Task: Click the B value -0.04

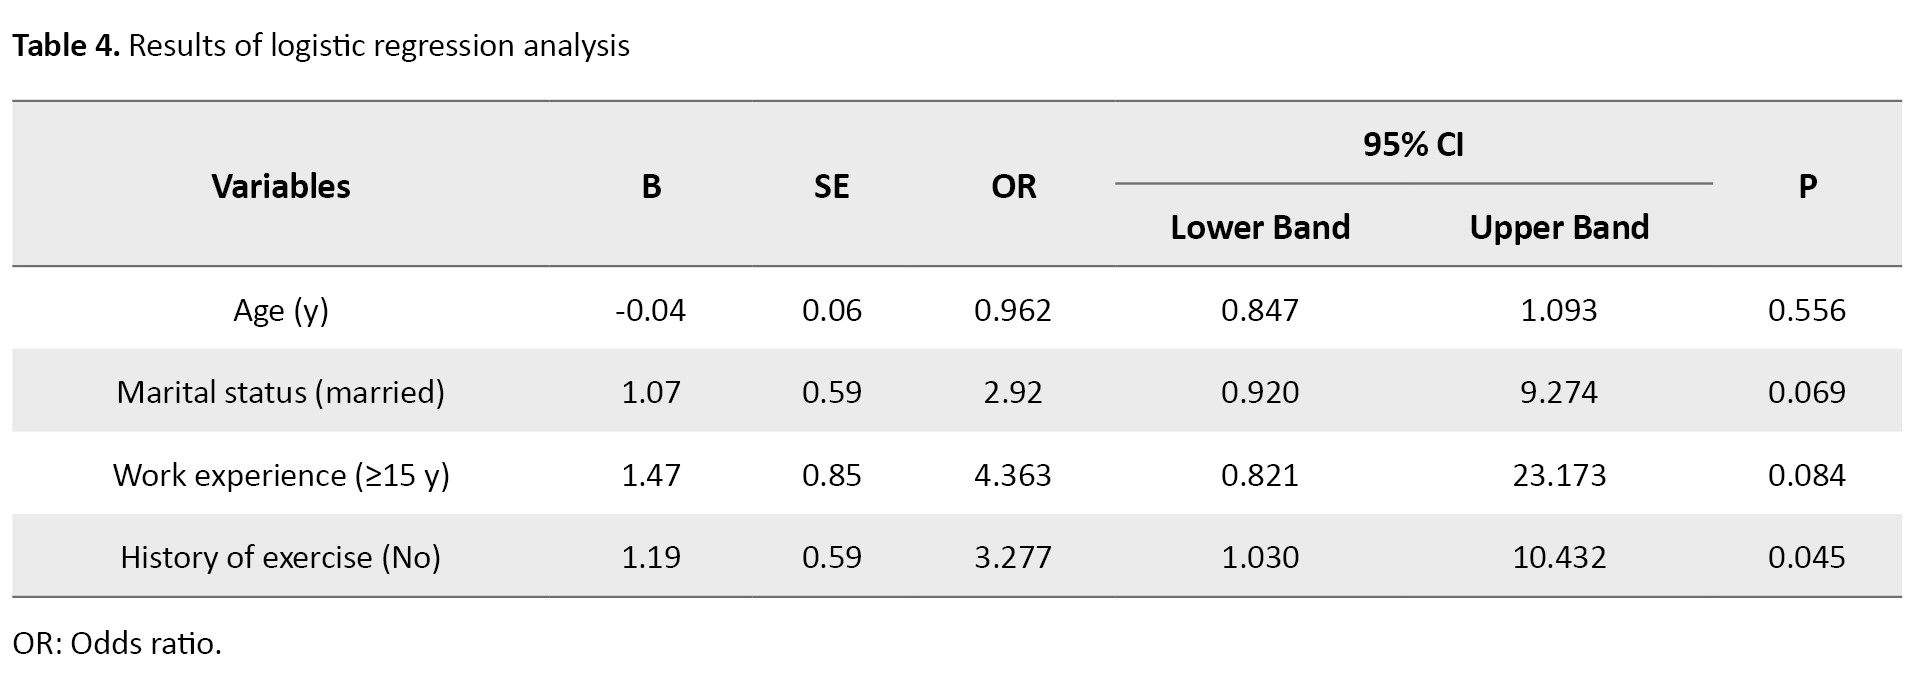Action: (651, 310)
